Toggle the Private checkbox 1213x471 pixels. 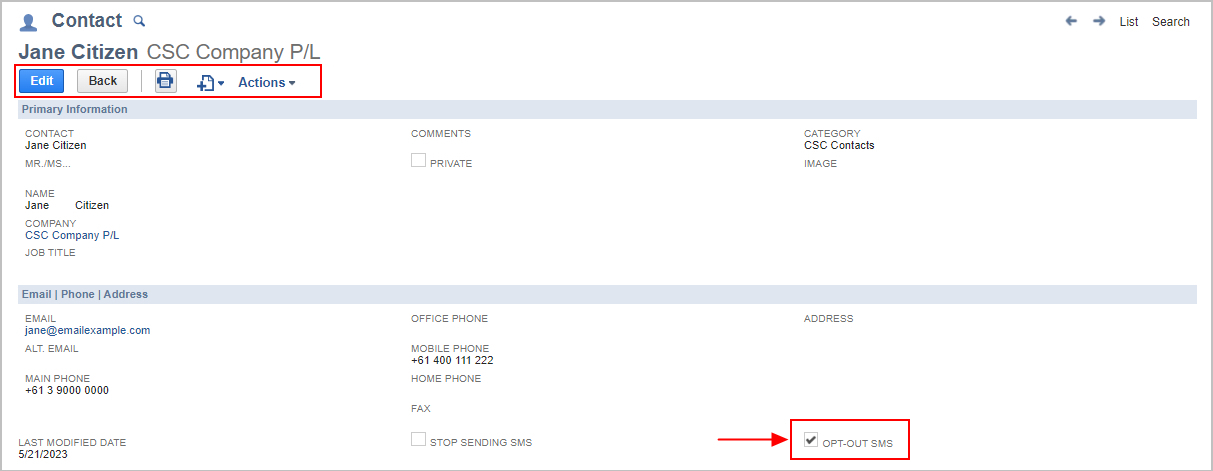[x=419, y=160]
